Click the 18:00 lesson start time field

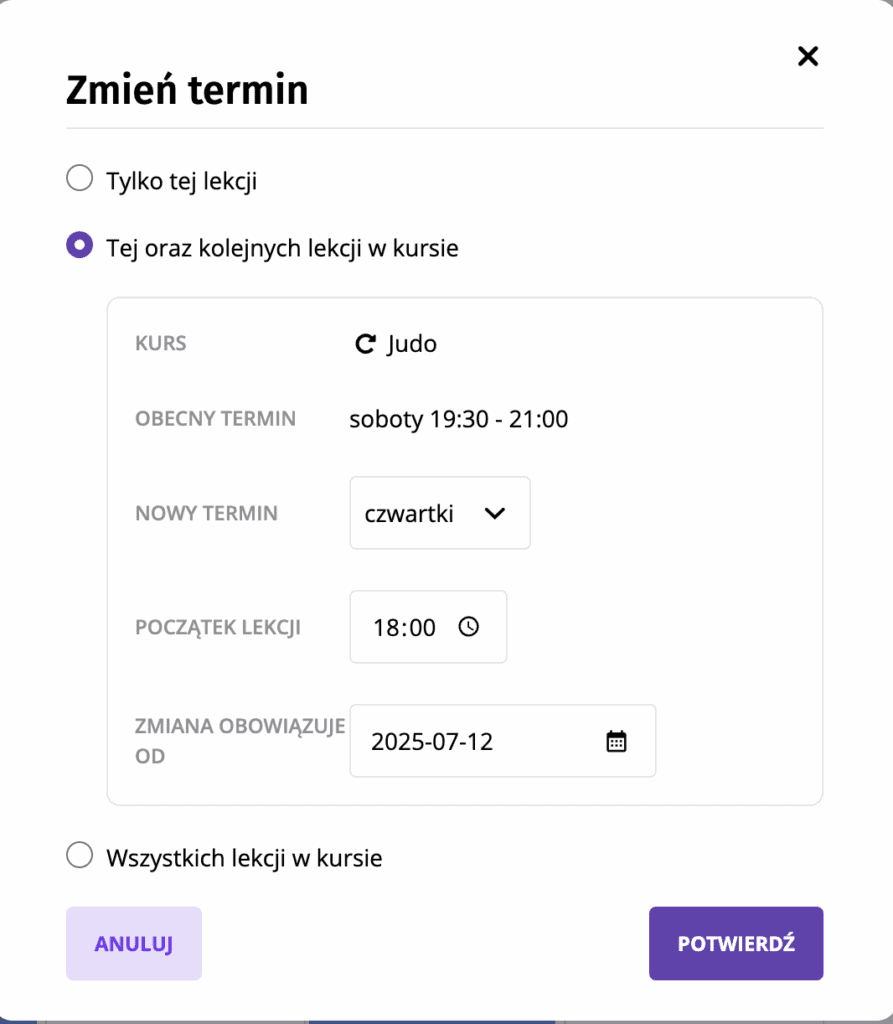coord(428,627)
